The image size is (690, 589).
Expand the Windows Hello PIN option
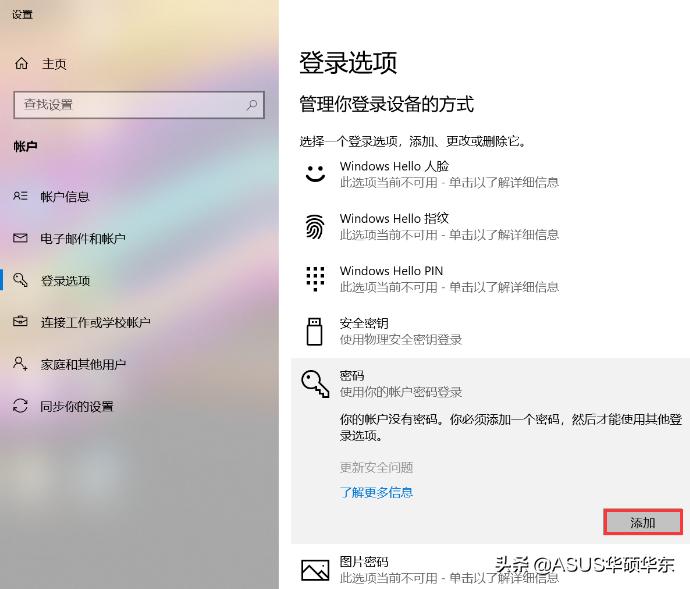pyautogui.click(x=490, y=279)
